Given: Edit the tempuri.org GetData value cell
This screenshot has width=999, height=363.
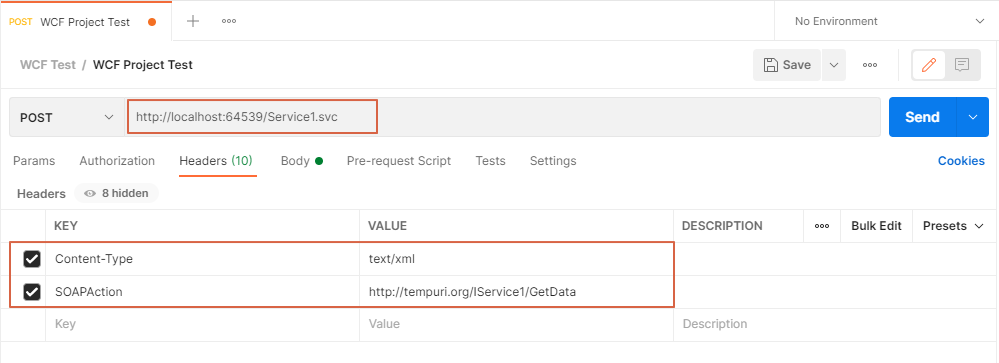Looking at the screenshot, I should tap(517, 292).
